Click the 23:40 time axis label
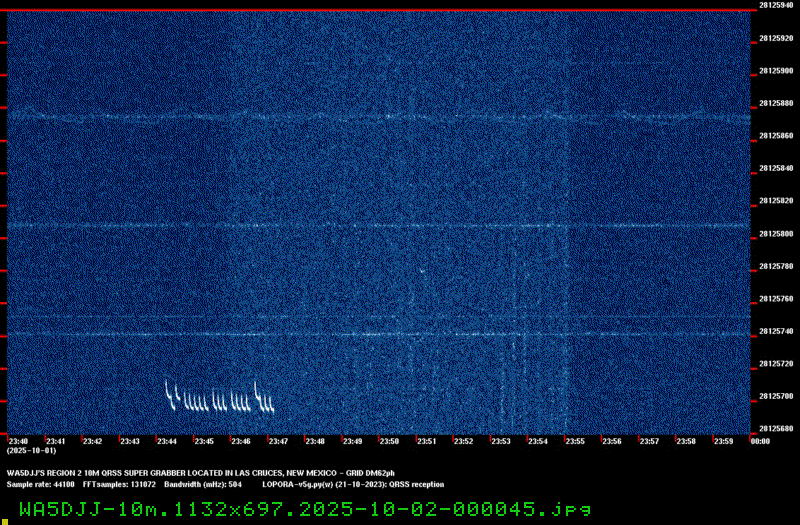The width and height of the screenshot is (800, 525). pos(18,441)
